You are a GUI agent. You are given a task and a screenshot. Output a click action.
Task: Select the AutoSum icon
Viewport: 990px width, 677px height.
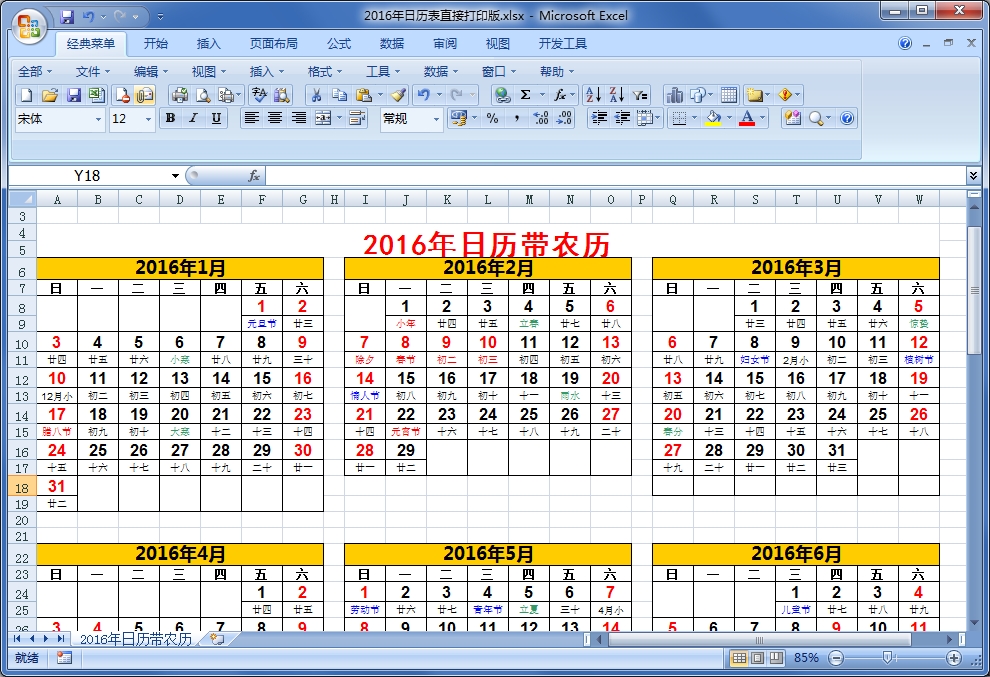(525, 94)
